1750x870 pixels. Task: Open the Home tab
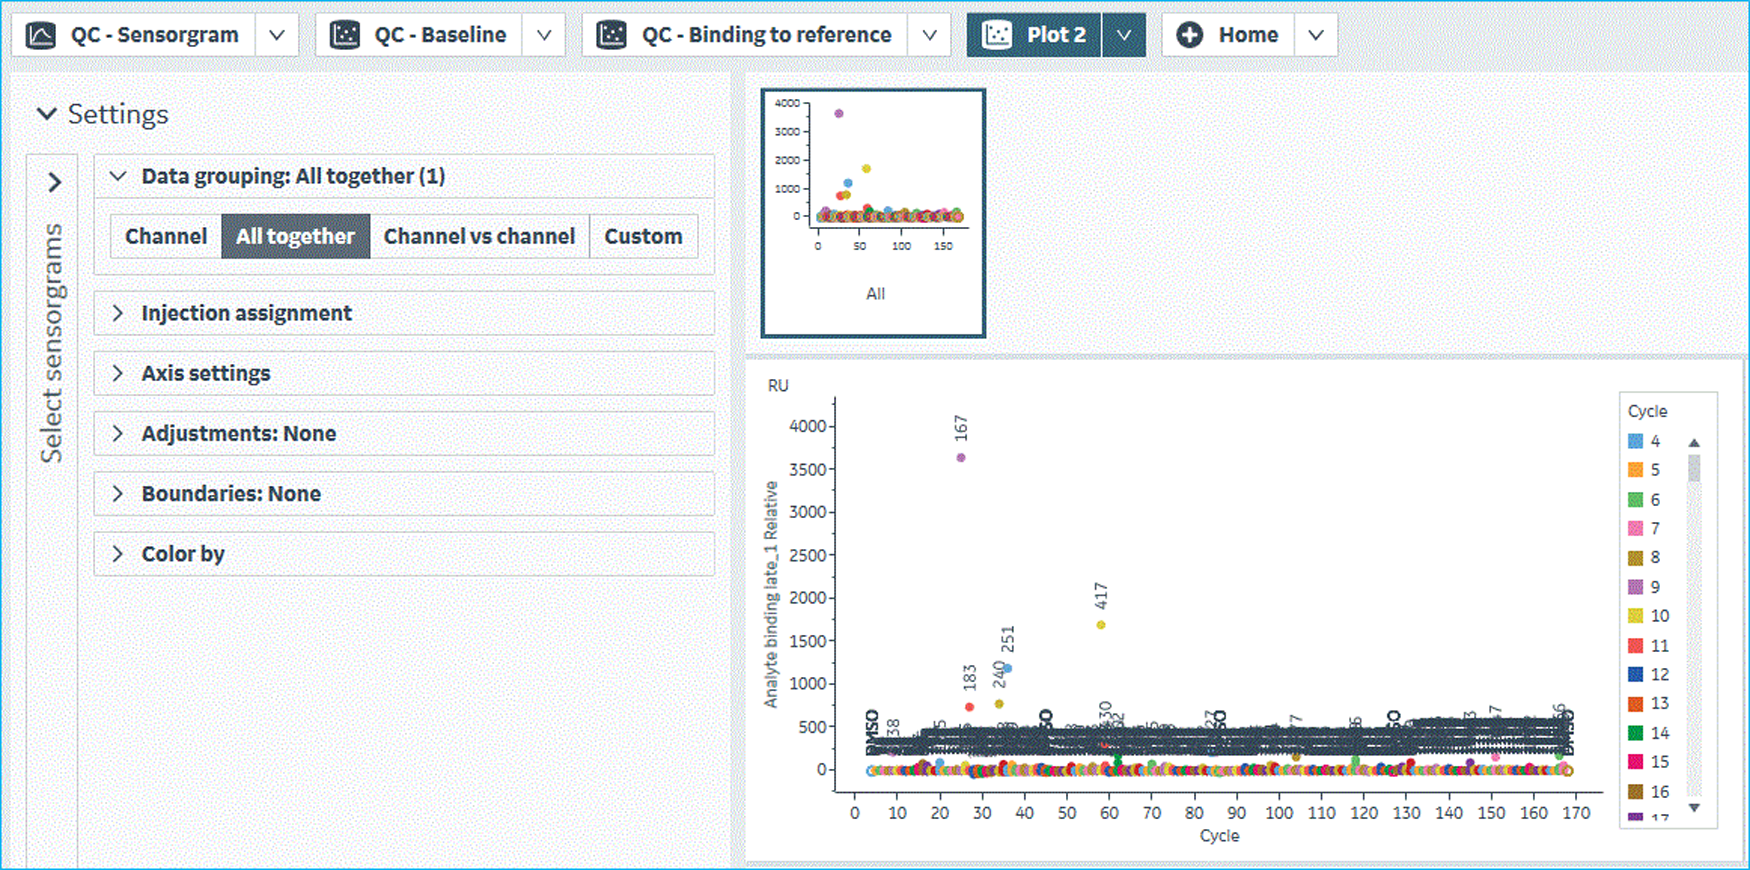tap(1247, 35)
